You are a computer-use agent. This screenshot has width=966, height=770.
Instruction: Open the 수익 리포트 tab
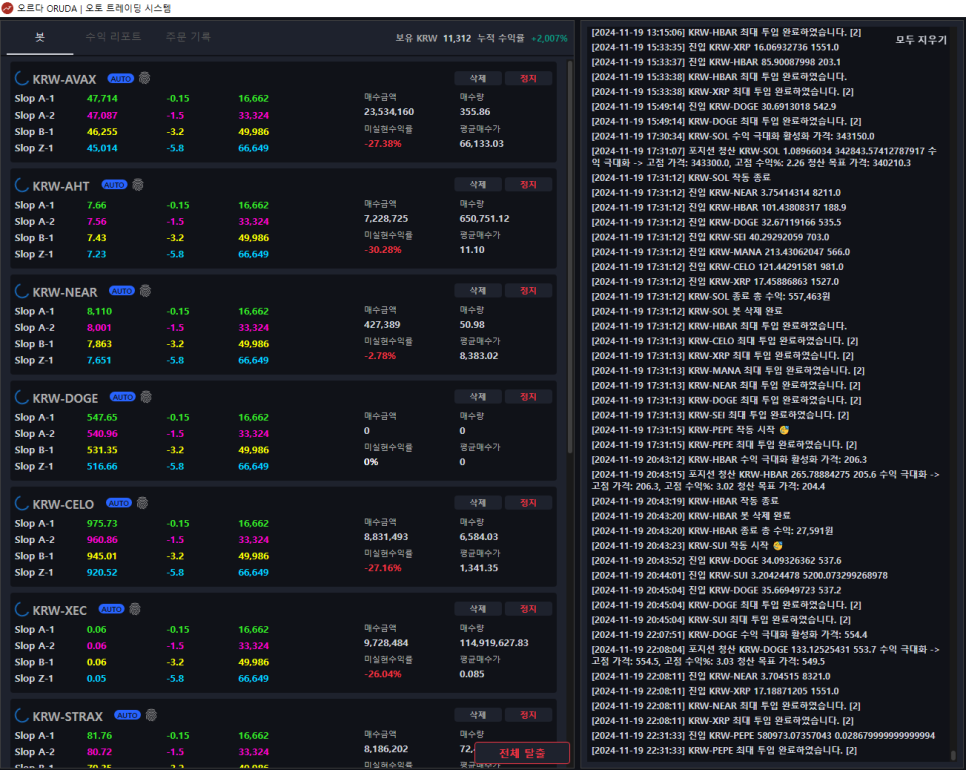point(113,37)
